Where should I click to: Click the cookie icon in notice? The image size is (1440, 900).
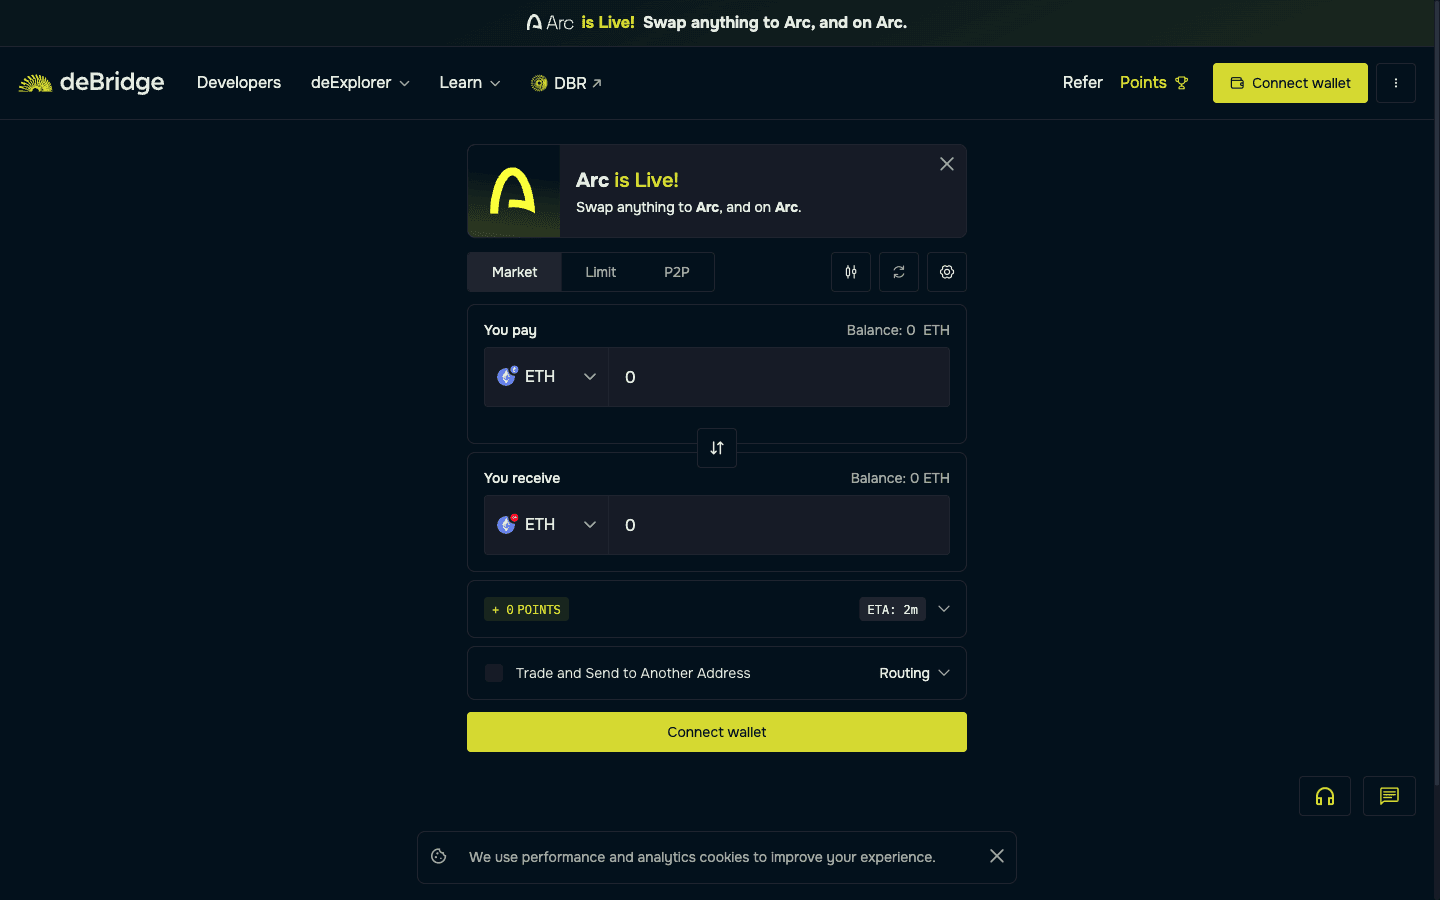[x=438, y=856]
